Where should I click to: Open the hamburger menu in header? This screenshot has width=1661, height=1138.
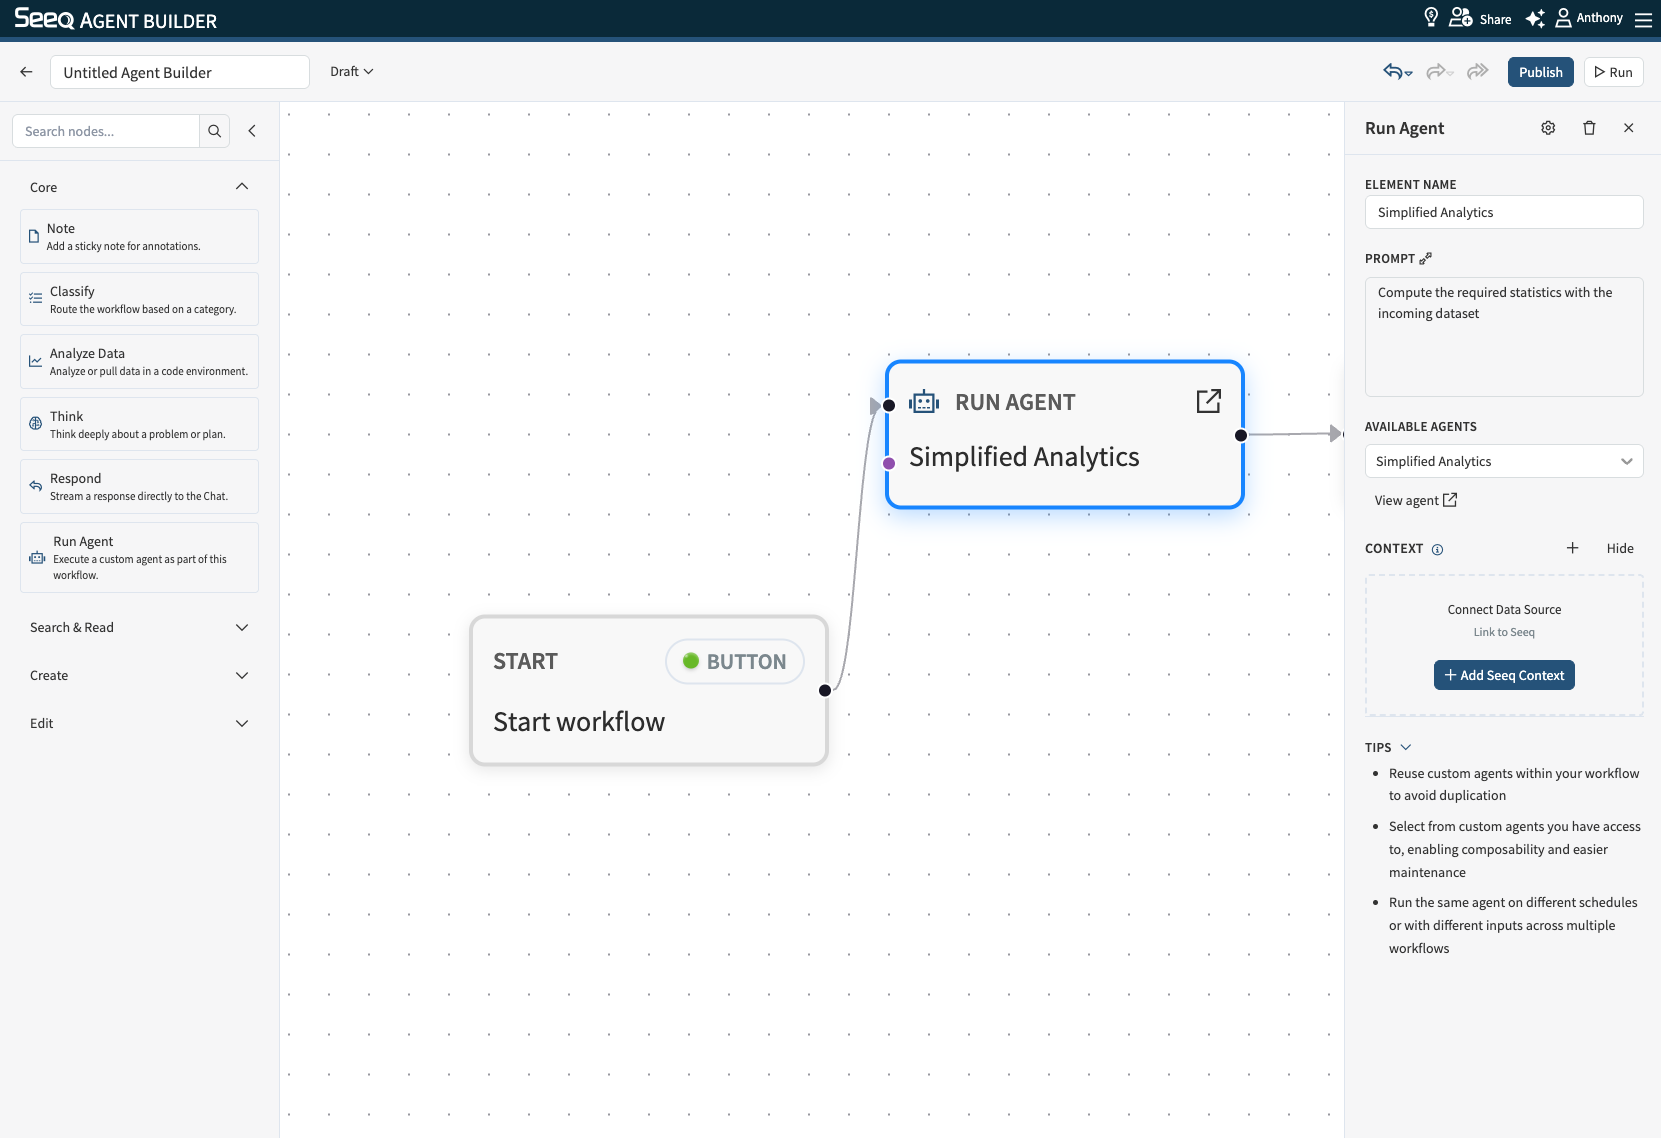[x=1643, y=19]
